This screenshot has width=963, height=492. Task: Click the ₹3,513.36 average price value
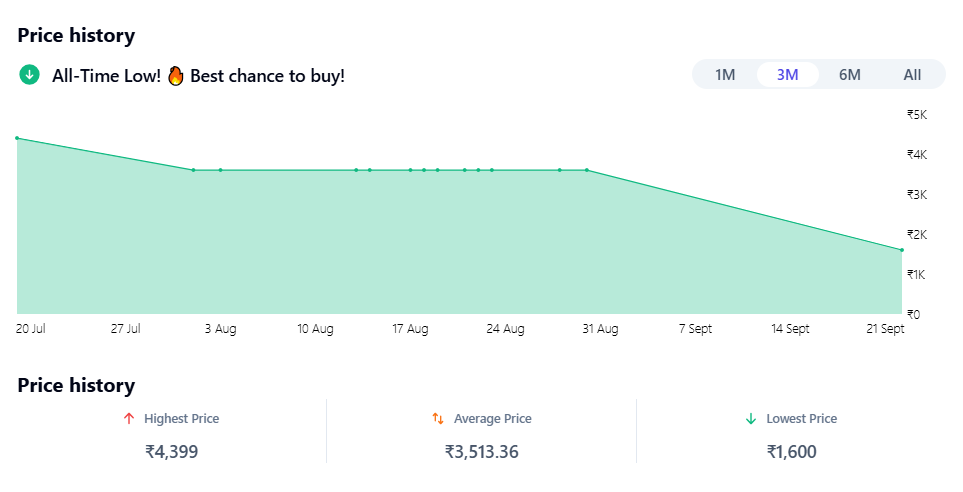coord(482,452)
